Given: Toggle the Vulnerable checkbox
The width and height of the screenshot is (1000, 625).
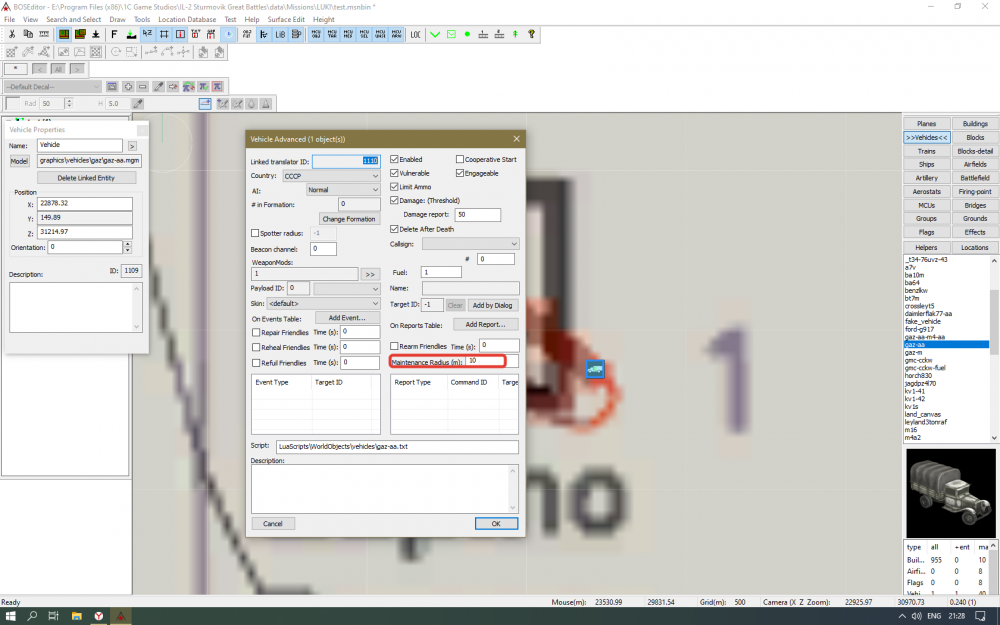Looking at the screenshot, I should [x=394, y=173].
